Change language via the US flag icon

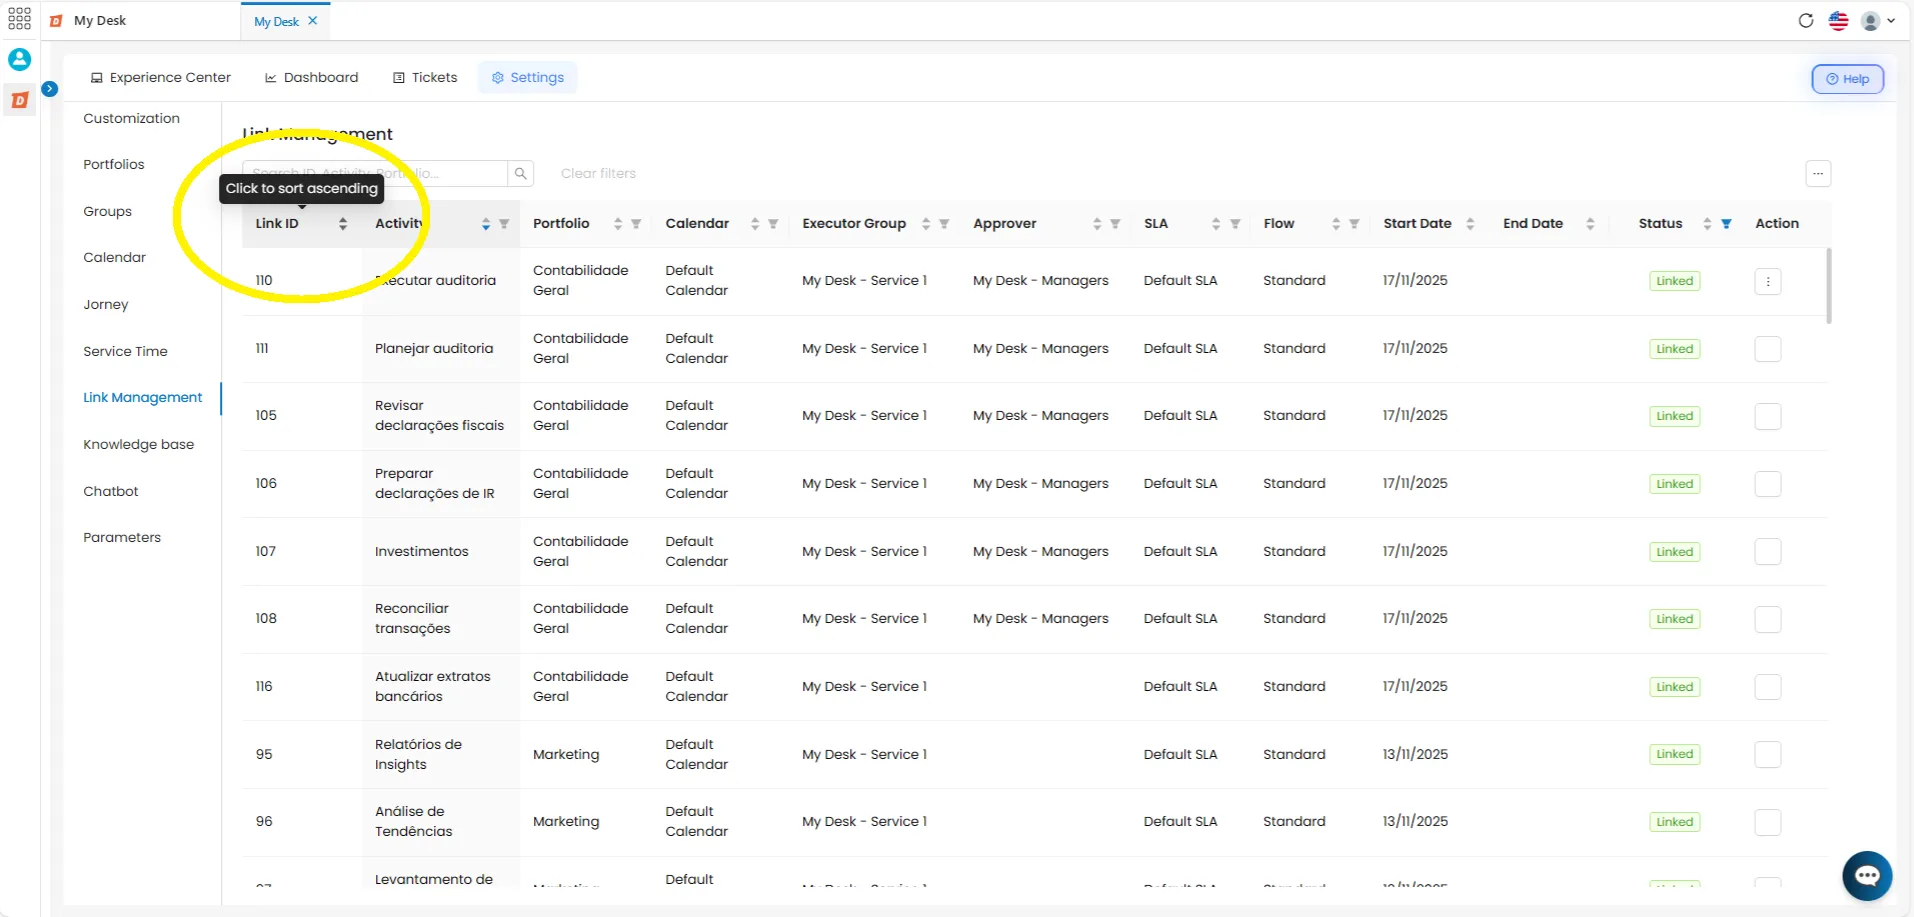pos(1838,21)
